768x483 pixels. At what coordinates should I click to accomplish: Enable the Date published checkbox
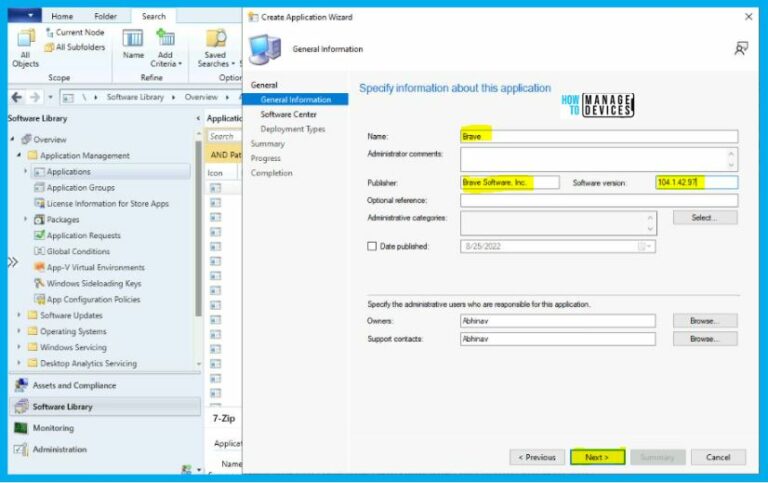coord(372,246)
